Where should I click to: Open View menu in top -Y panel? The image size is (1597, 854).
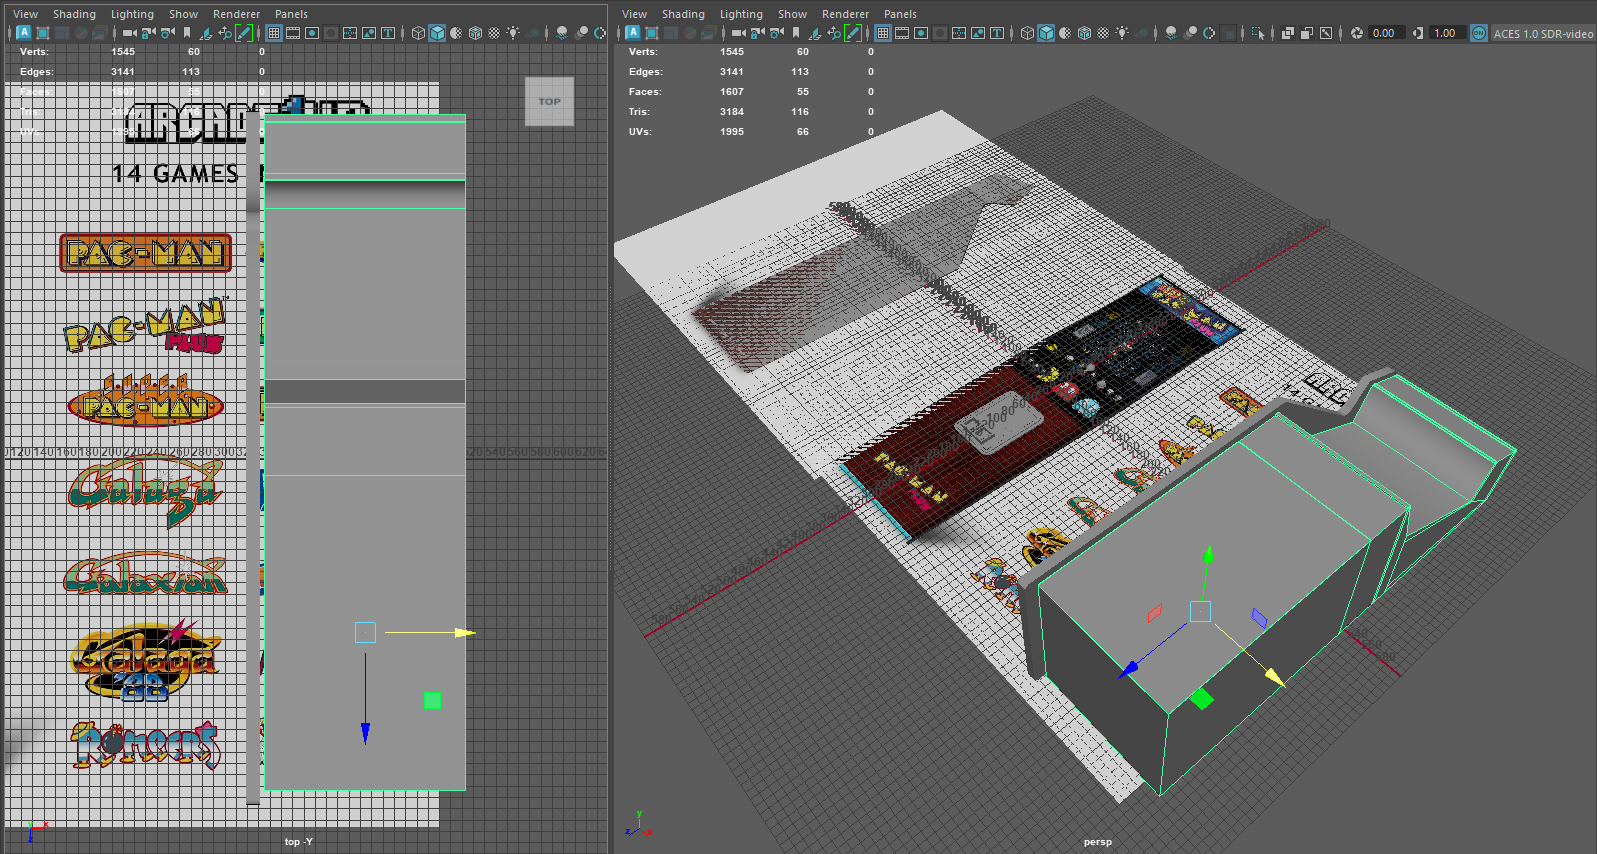click(x=25, y=14)
